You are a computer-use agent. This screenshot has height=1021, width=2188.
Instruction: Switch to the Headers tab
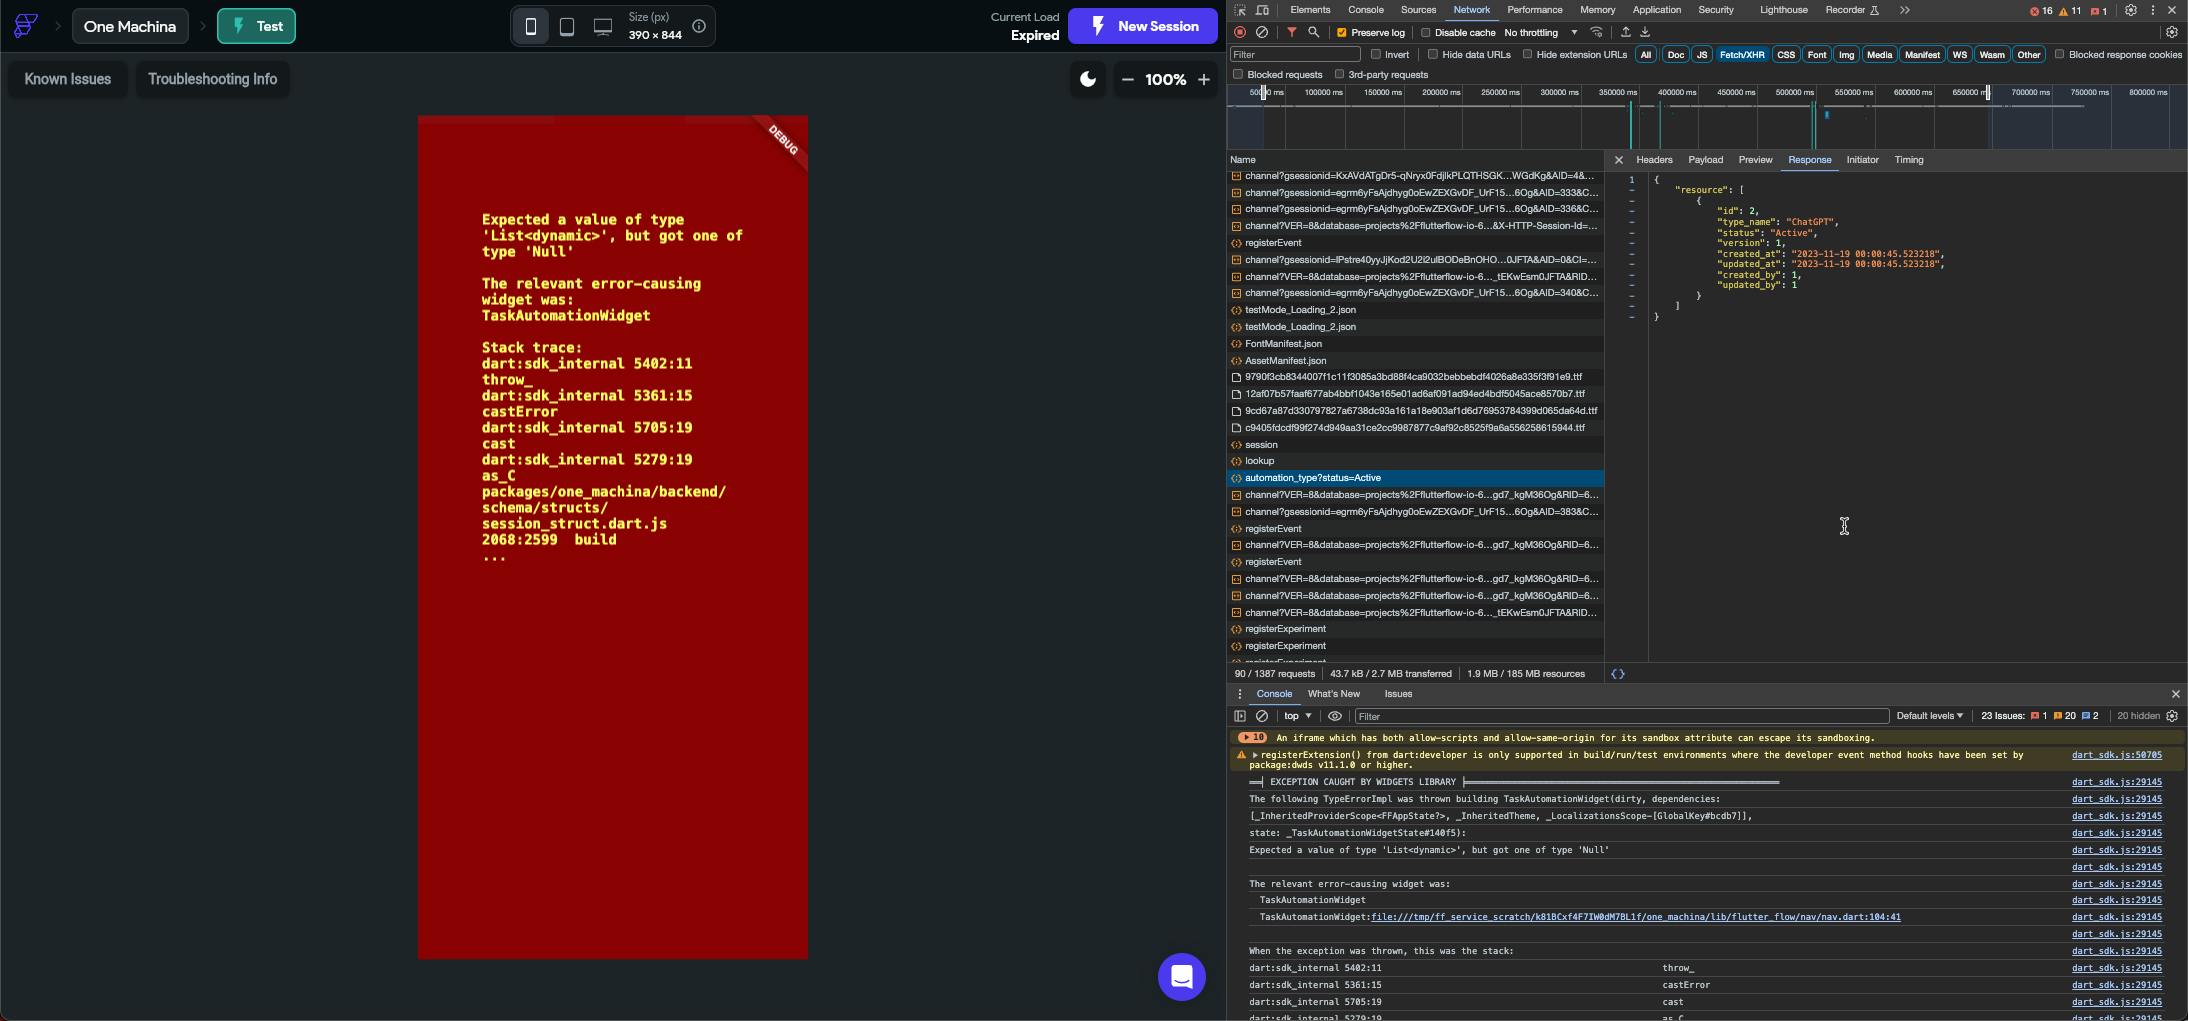click(x=1654, y=160)
